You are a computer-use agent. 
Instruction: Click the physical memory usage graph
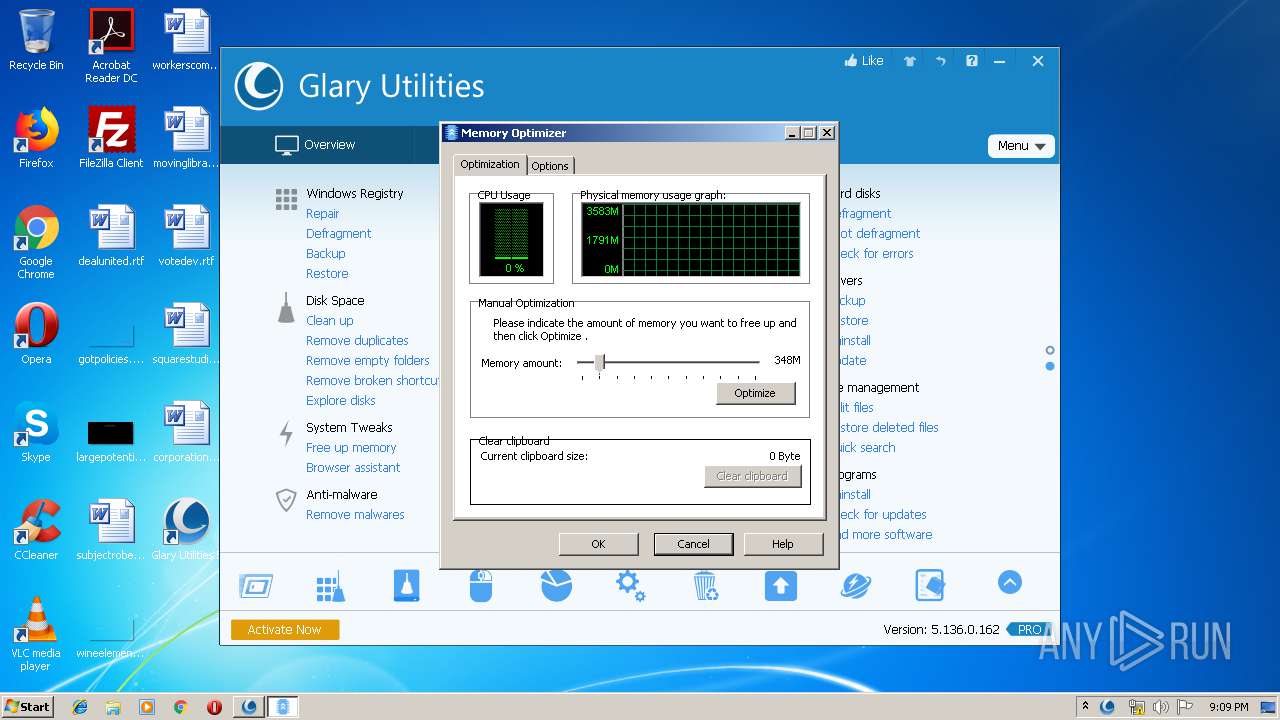(x=690, y=239)
